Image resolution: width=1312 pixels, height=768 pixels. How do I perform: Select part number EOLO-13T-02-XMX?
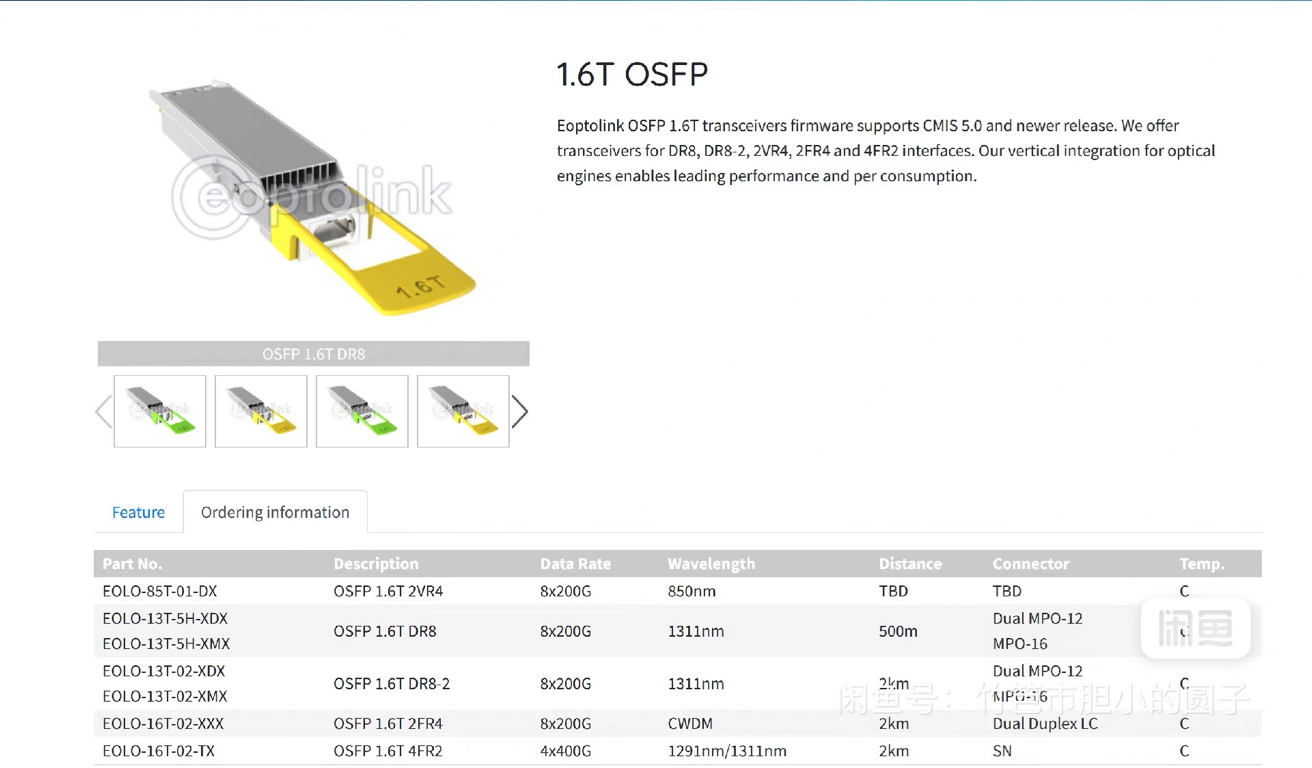(165, 696)
